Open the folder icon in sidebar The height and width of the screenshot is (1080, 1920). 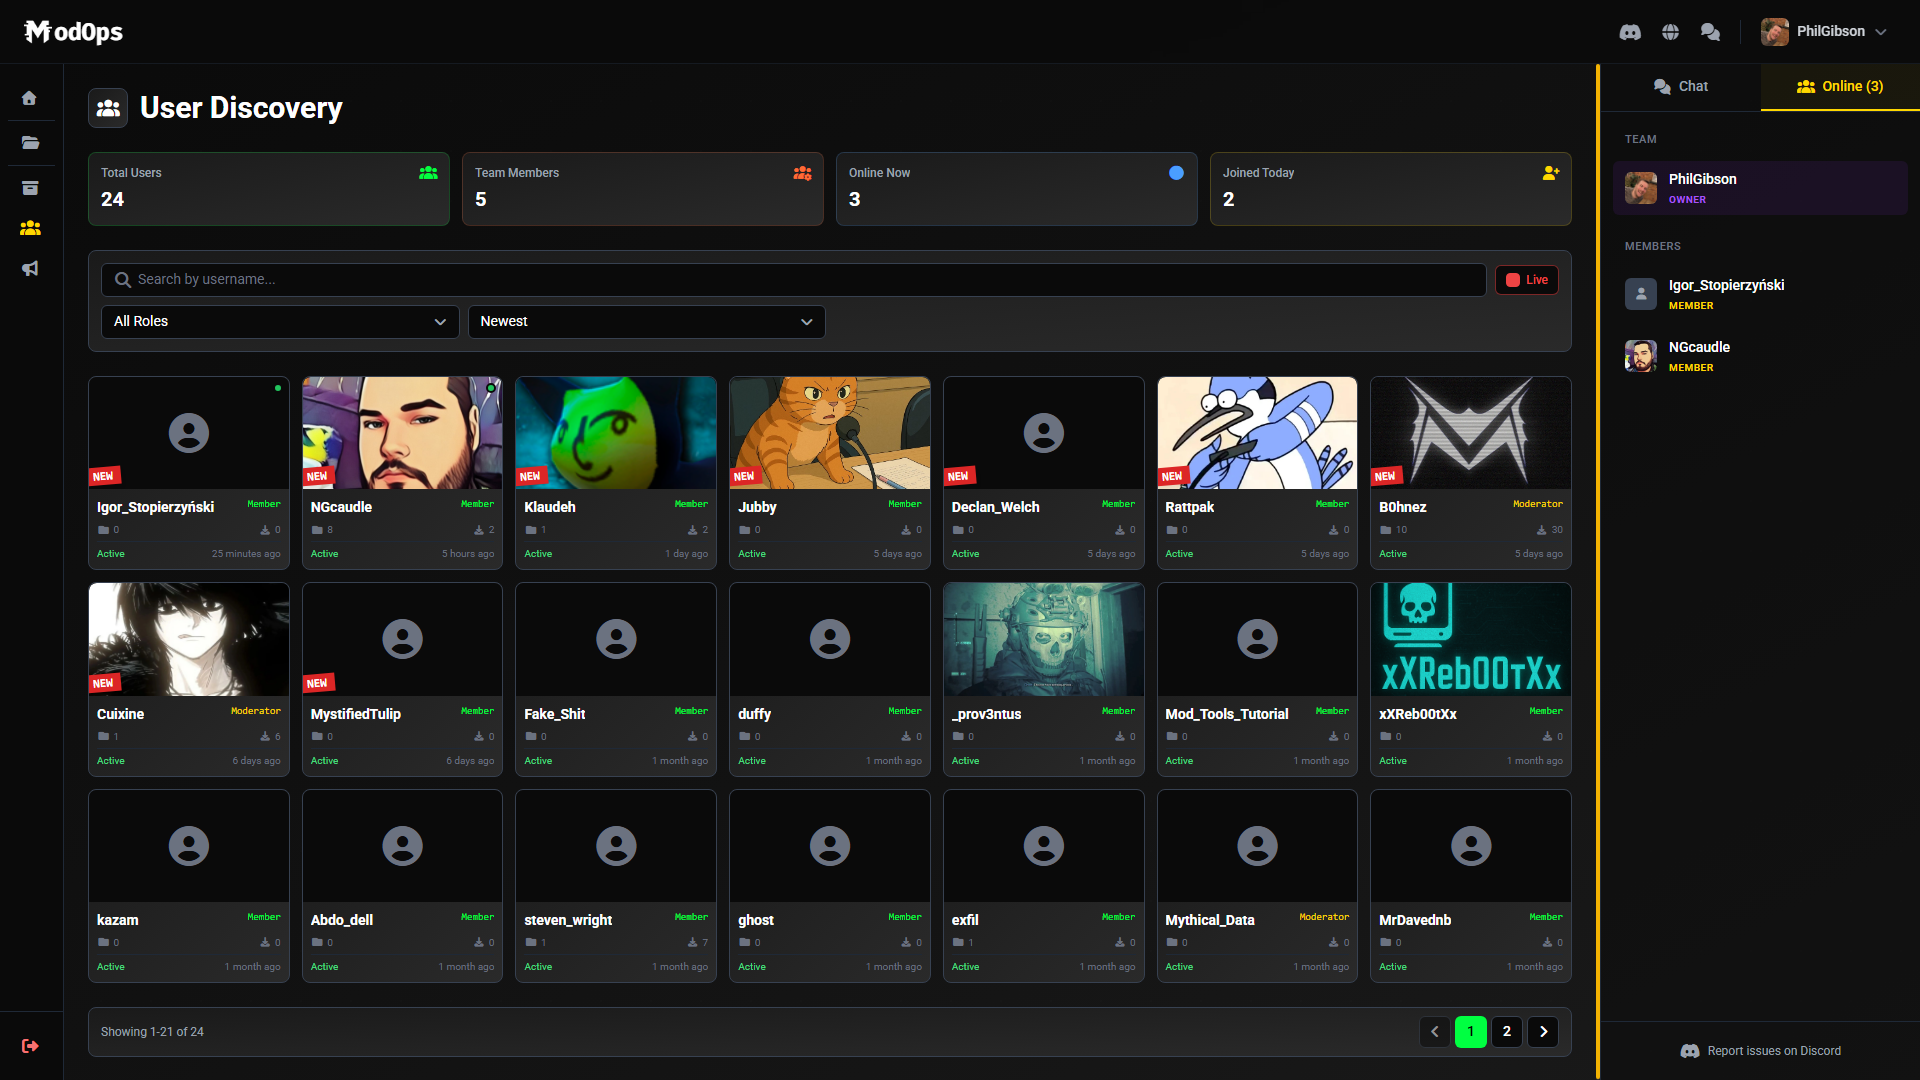pos(30,143)
